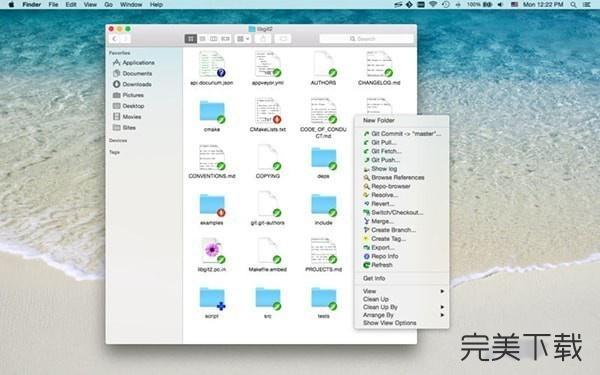Switch to icon view in toolbar
This screenshot has width=600, height=375.
tap(191, 39)
